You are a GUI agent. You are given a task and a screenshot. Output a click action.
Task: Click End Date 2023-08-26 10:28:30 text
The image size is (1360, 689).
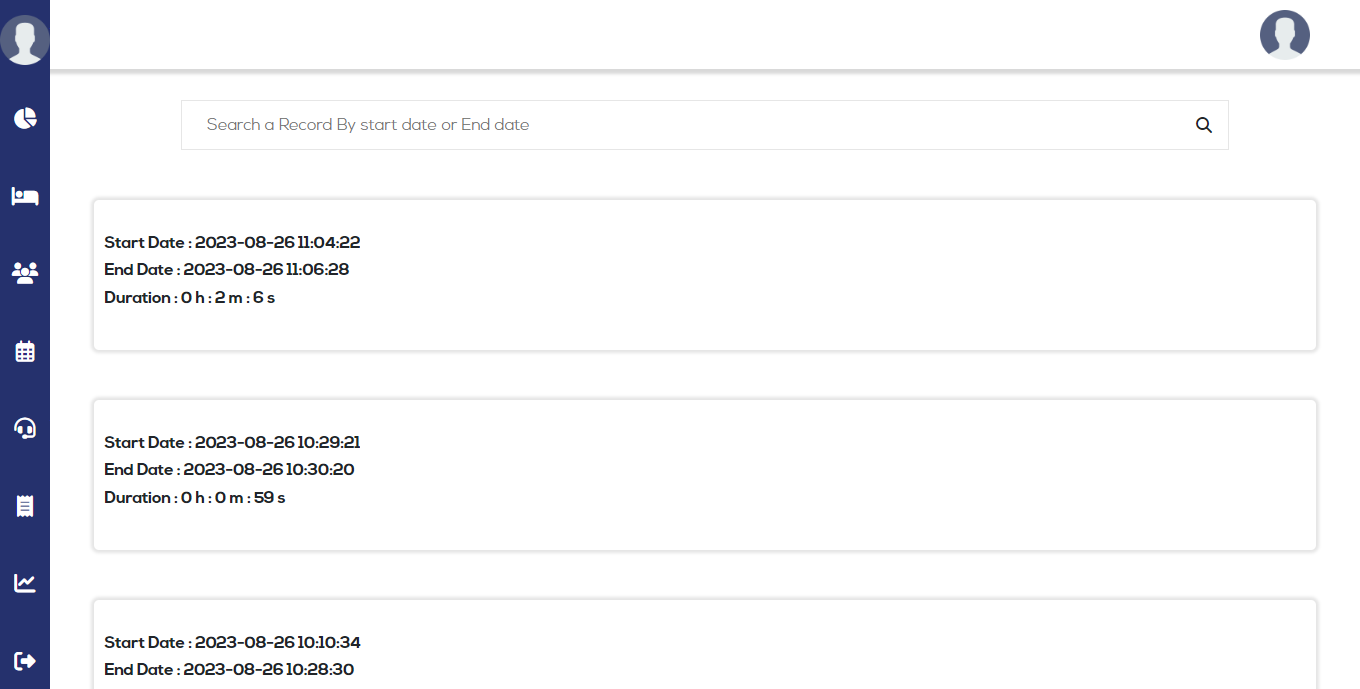coord(229,669)
